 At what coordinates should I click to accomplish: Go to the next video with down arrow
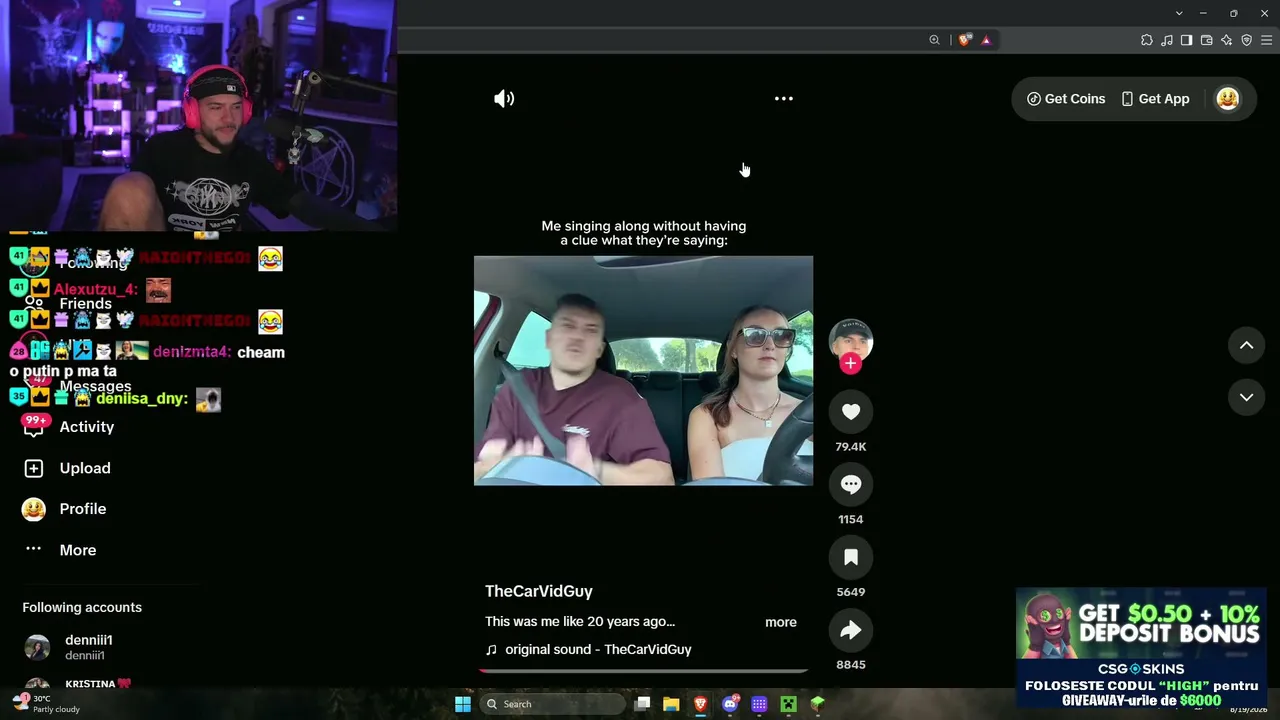1247,397
